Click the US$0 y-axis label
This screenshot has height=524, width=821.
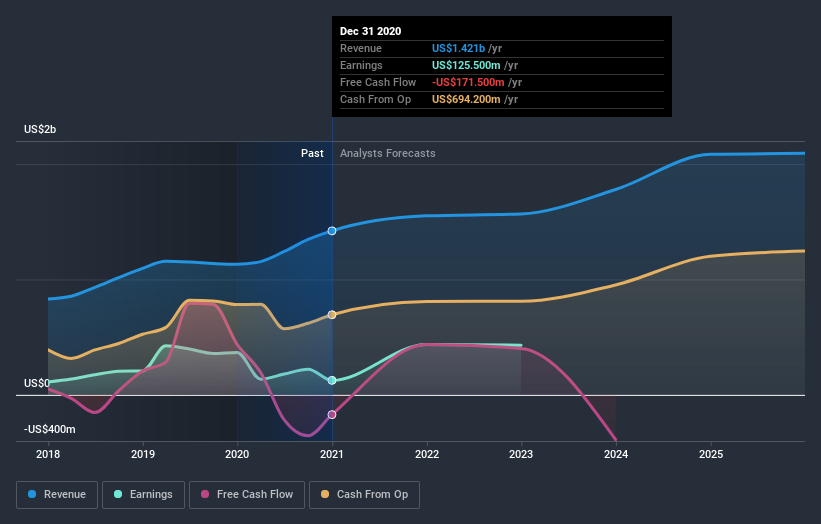37,383
